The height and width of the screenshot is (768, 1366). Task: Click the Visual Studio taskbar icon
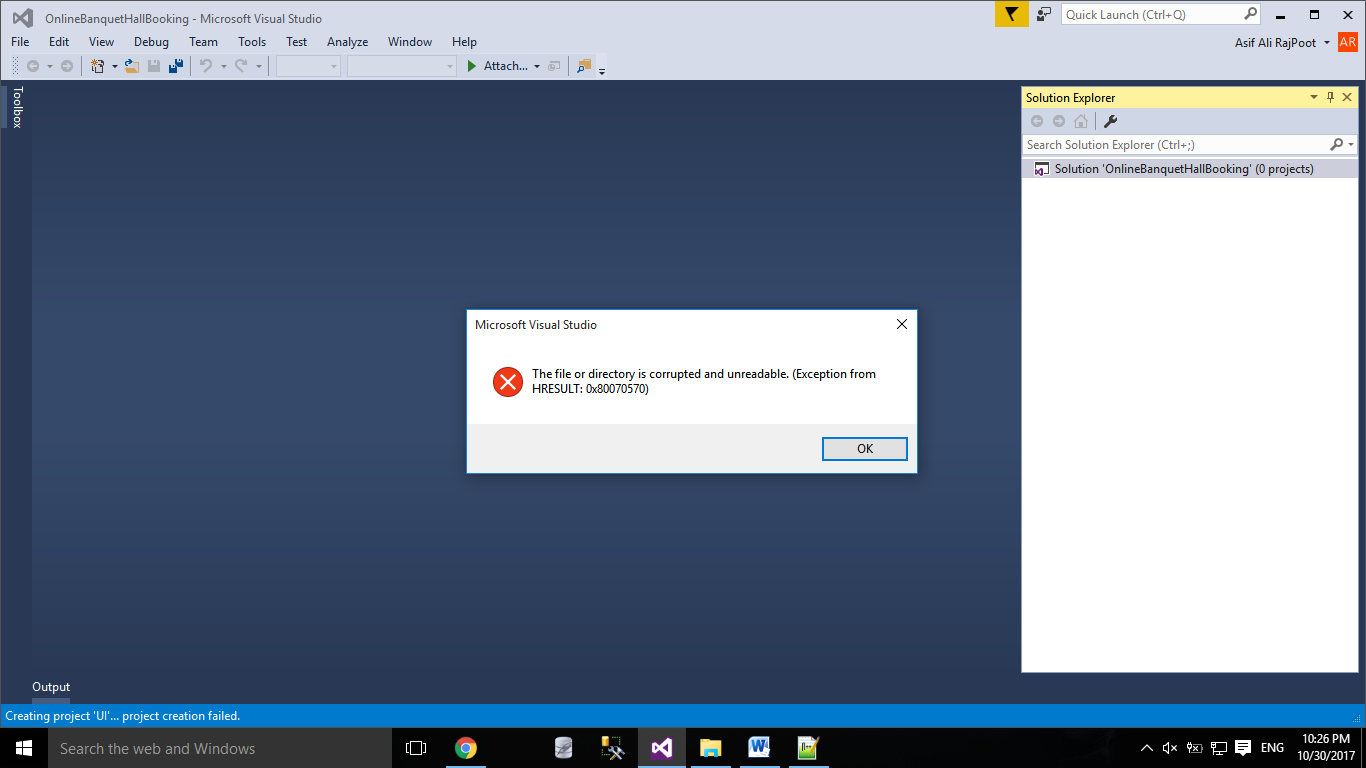pyautogui.click(x=661, y=748)
